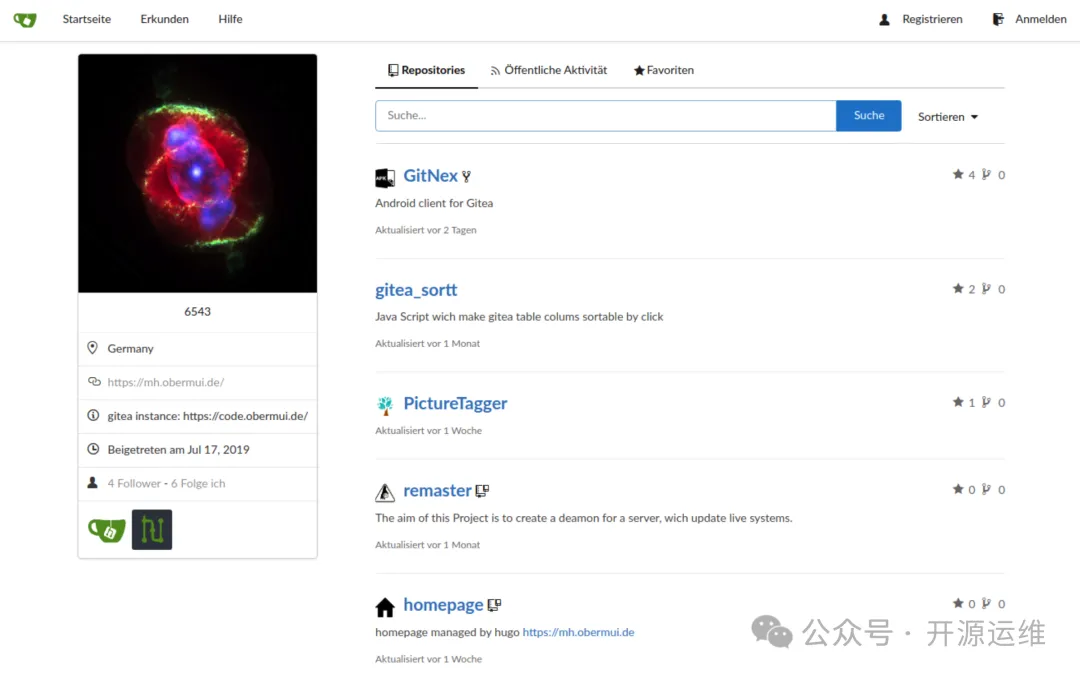Expand the Sortieren dropdown

pyautogui.click(x=947, y=117)
